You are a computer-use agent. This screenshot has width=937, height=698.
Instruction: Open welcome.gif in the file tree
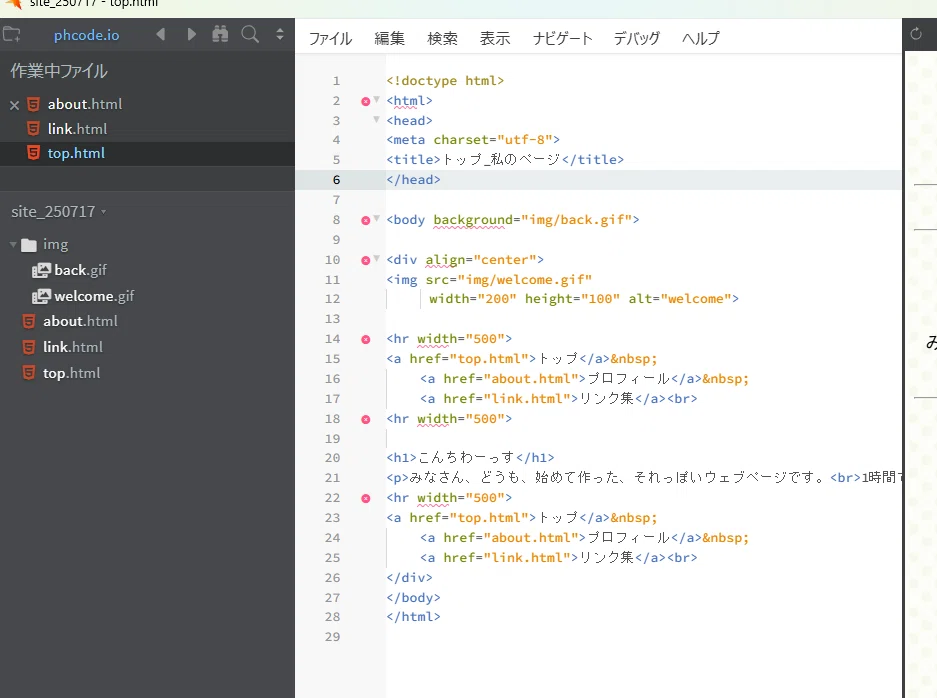94,296
